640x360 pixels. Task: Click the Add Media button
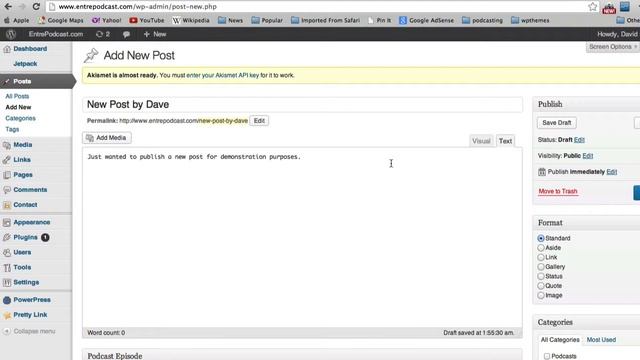(x=107, y=138)
